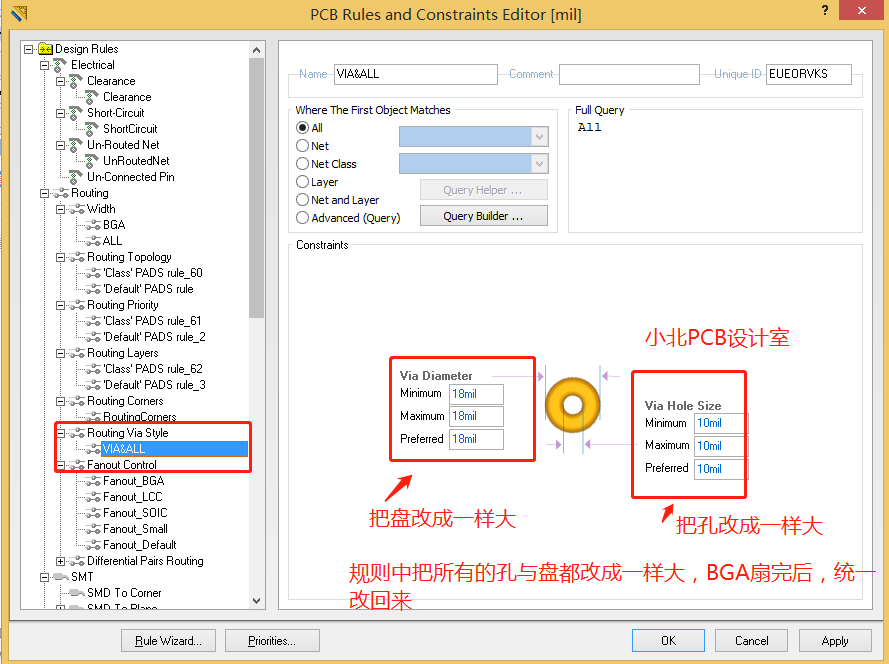This screenshot has width=889, height=664.
Task: Edit Via Diameter Maximum value
Action: (x=476, y=416)
